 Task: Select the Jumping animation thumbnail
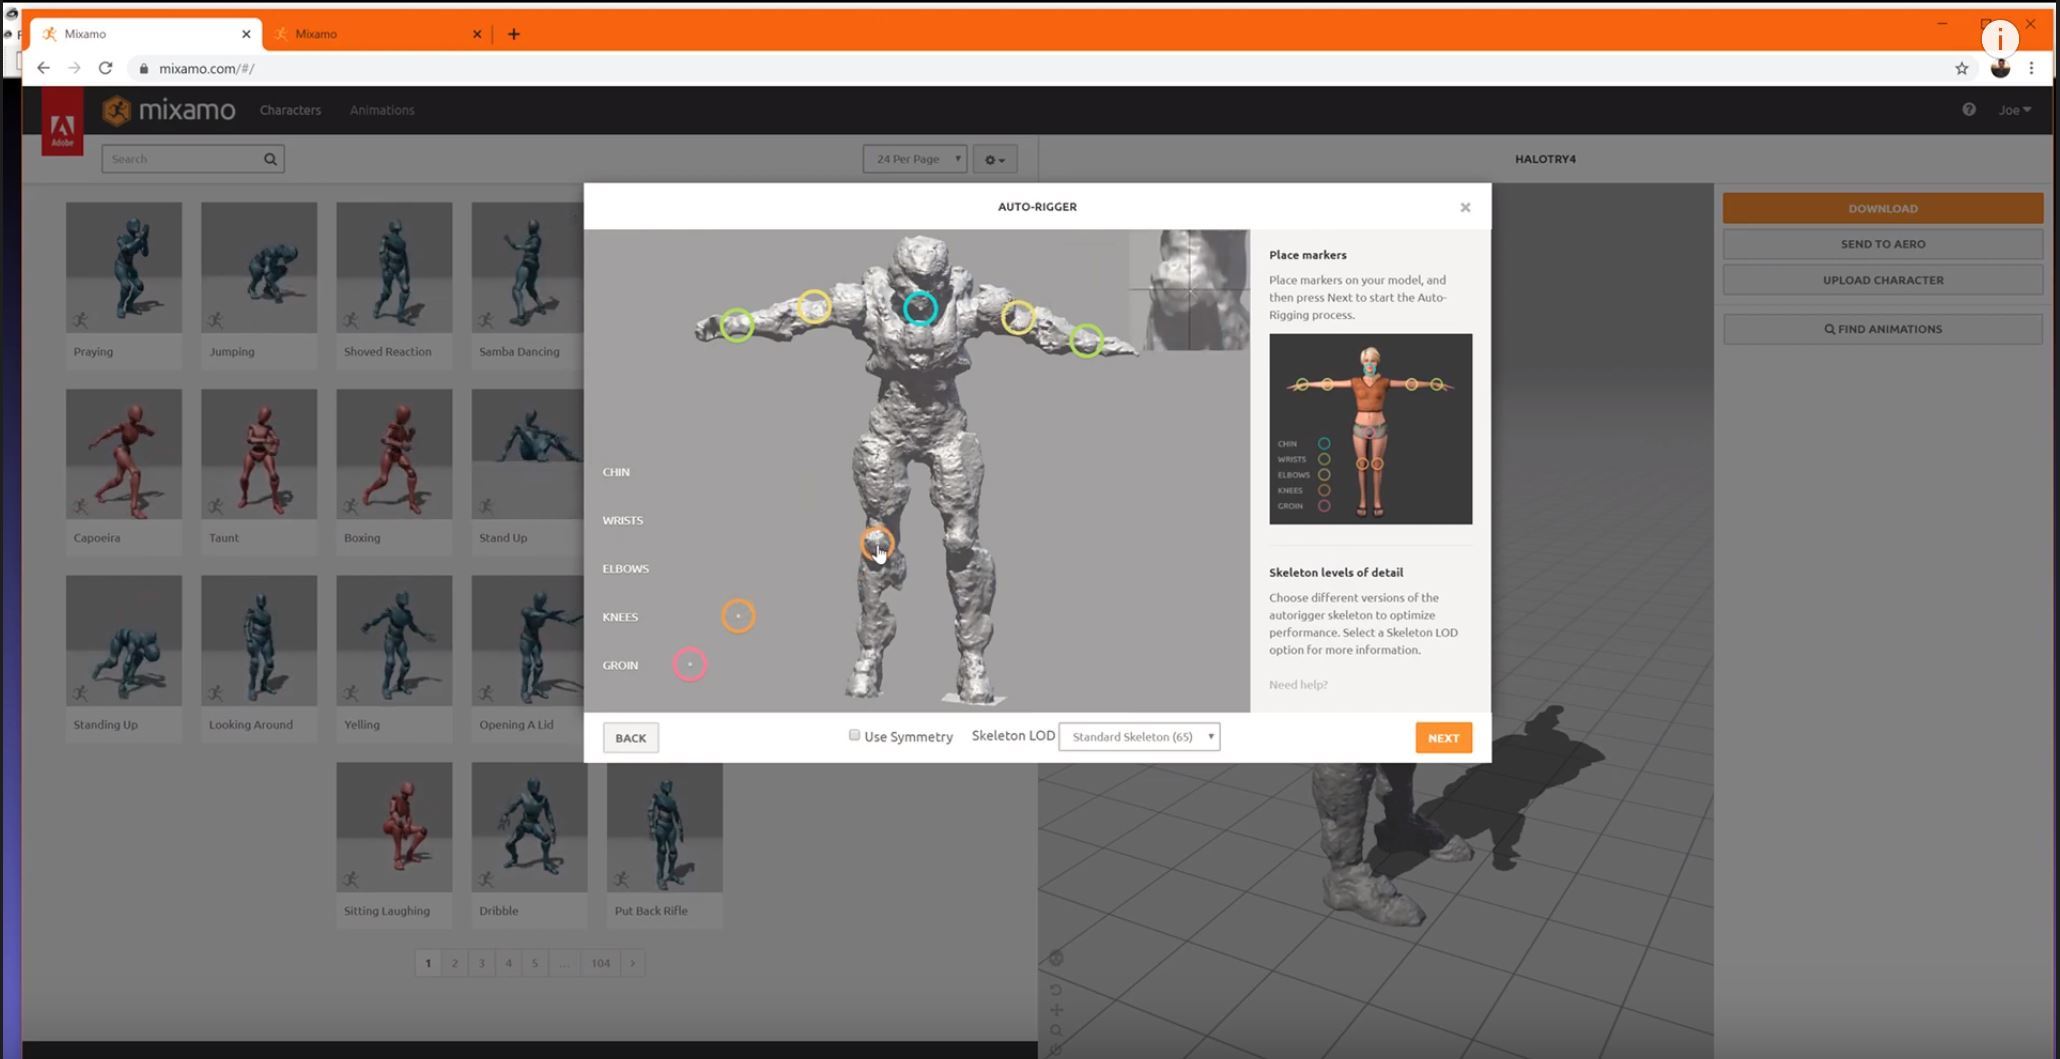tap(259, 267)
